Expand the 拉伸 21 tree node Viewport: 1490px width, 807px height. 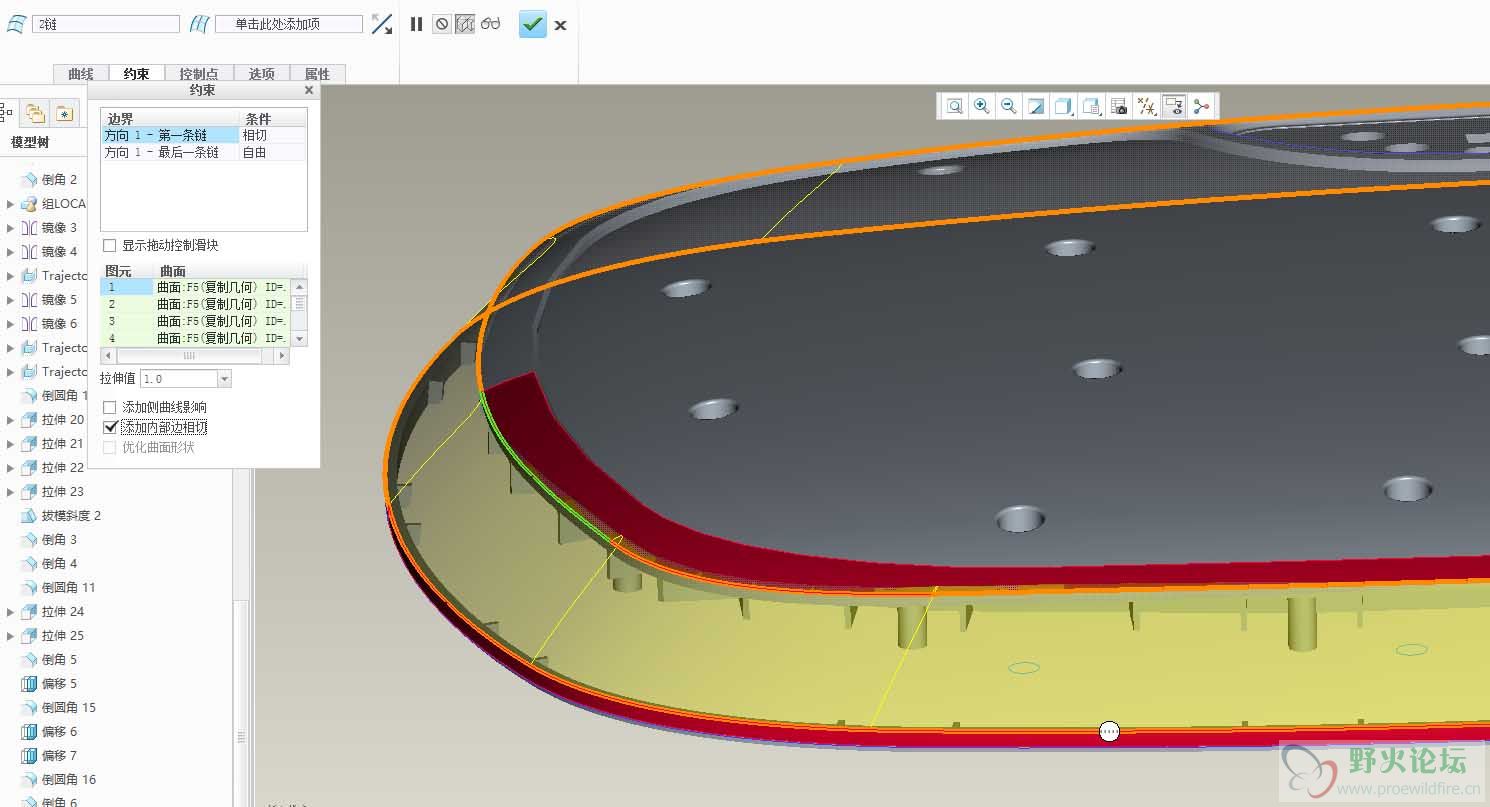coord(10,444)
